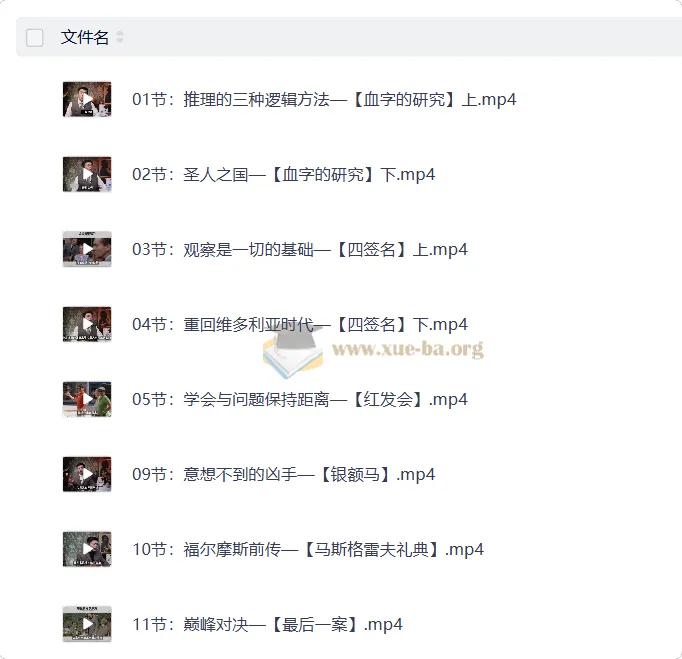Viewport: 682px width, 659px height.
Task: Click play icon on 04节 thumbnail
Action: pos(87,324)
